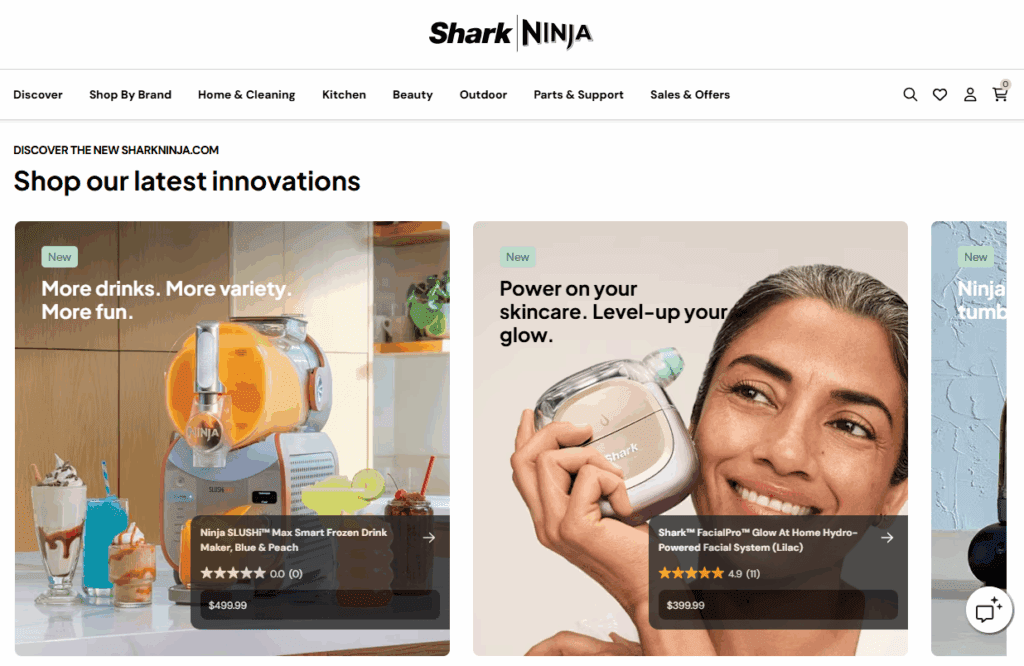Select the partially visible Ninja tumbler card

(968, 438)
